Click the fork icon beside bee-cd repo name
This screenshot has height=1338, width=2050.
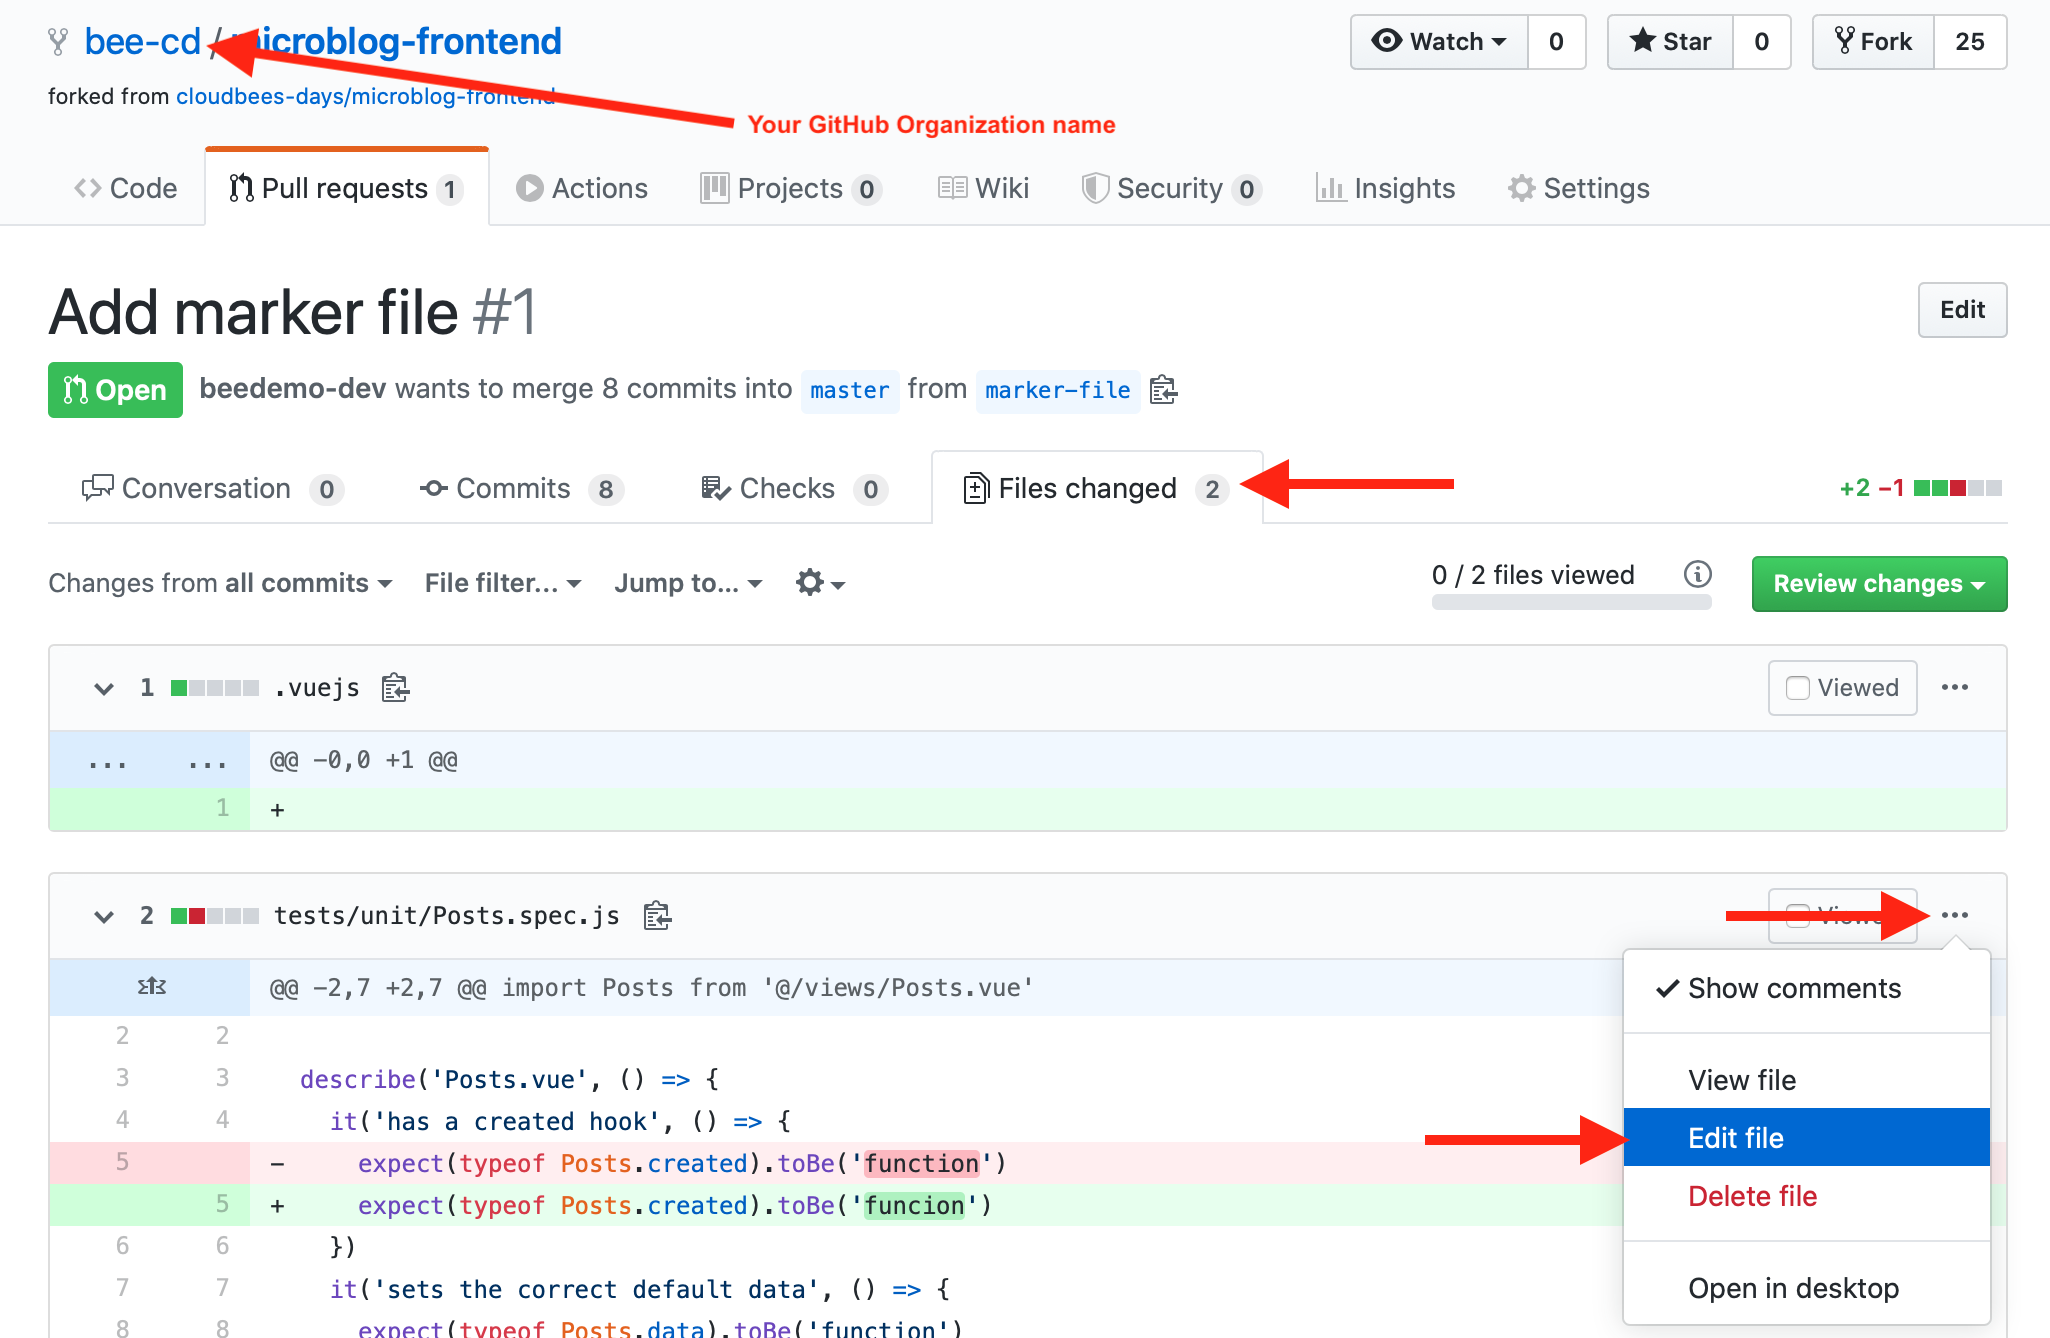coord(58,42)
